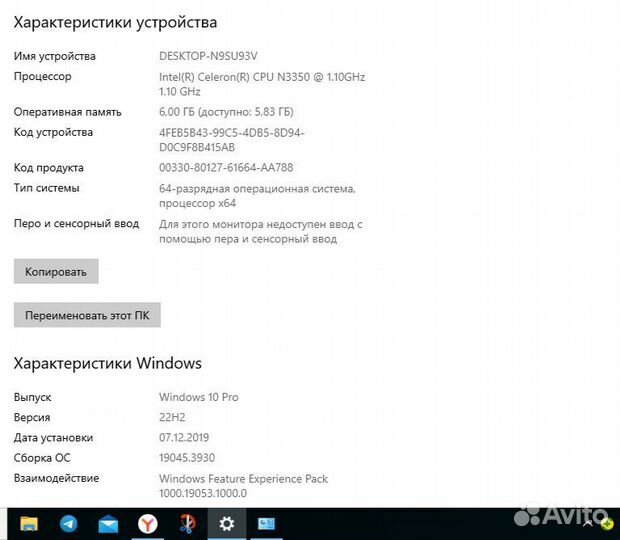Open the blue panel app taskbar icon
The width and height of the screenshot is (620, 540).
[266, 524]
